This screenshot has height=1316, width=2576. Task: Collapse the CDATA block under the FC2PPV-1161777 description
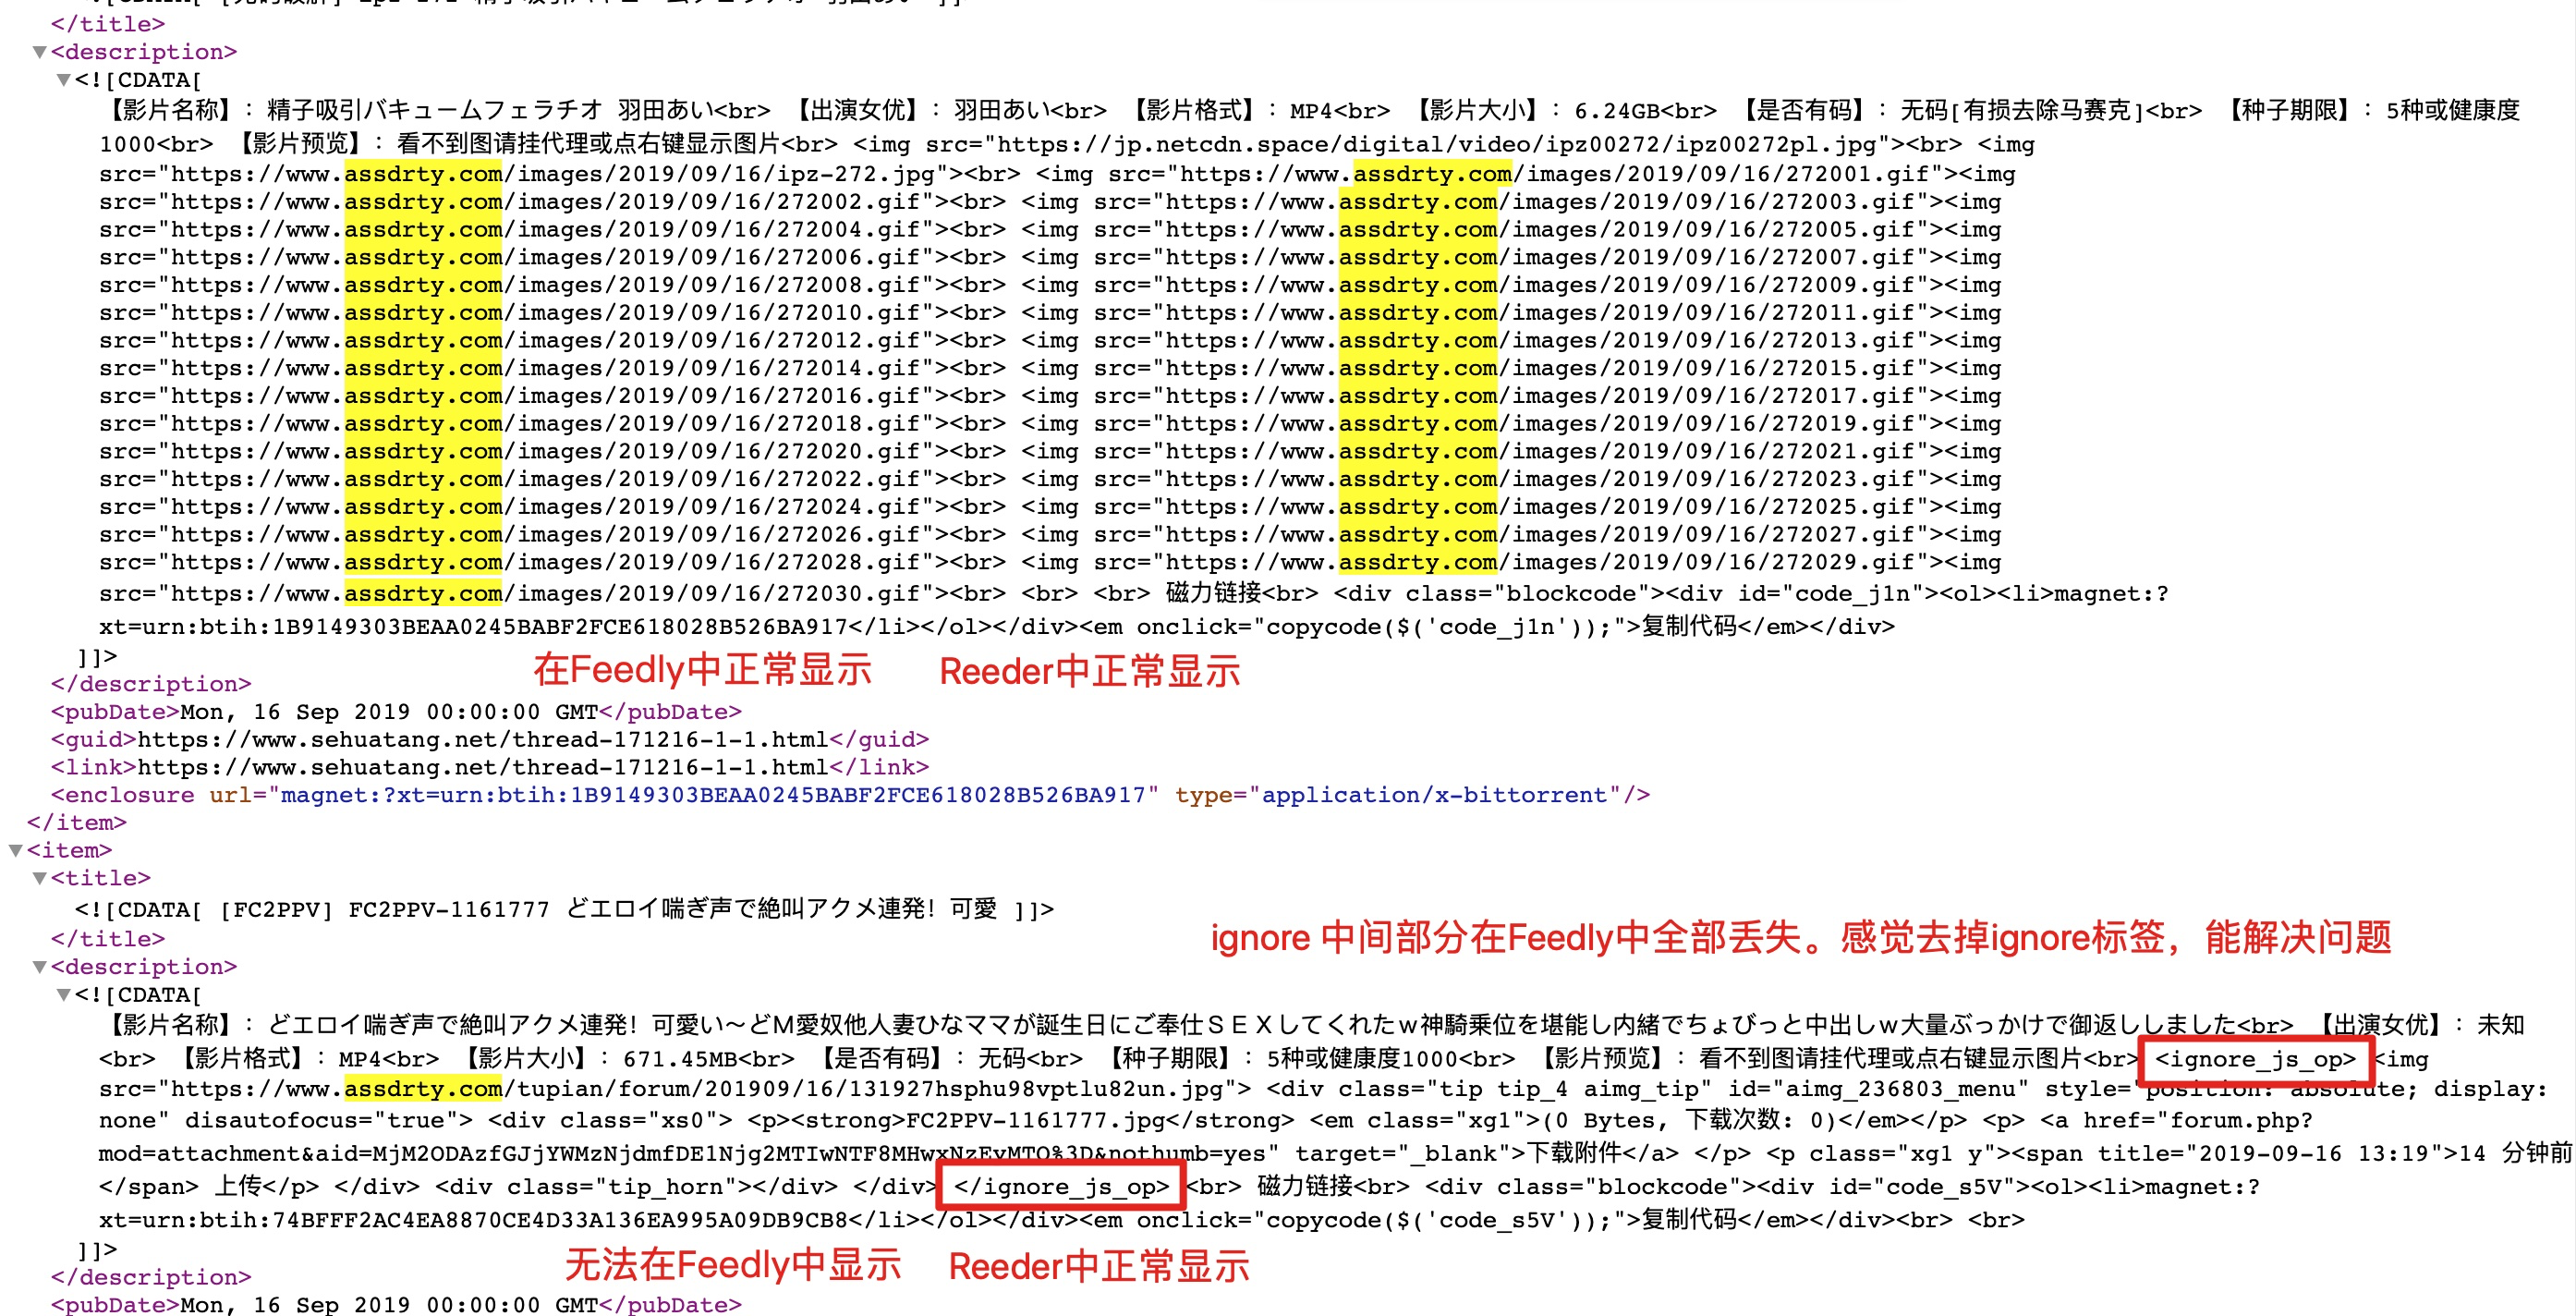(64, 995)
